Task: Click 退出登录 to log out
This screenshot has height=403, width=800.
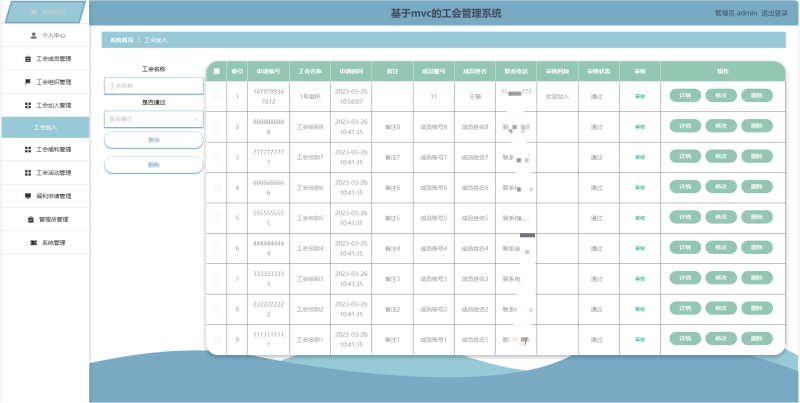Action: pyautogui.click(x=774, y=13)
